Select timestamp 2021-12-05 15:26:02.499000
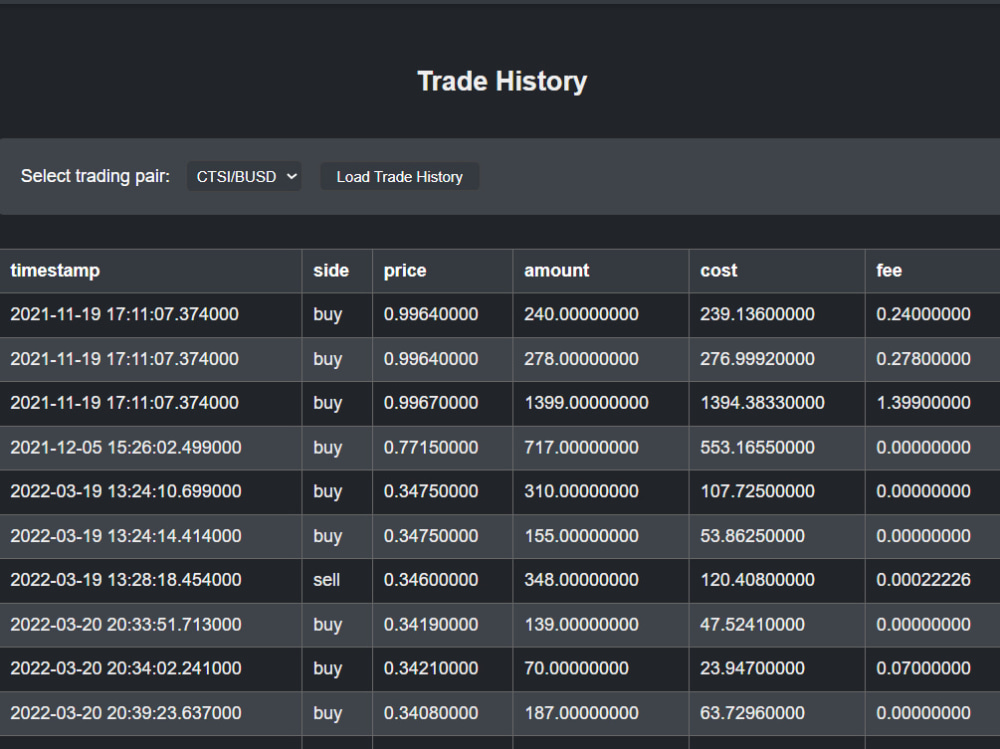The height and width of the screenshot is (749, 1000). (126, 447)
